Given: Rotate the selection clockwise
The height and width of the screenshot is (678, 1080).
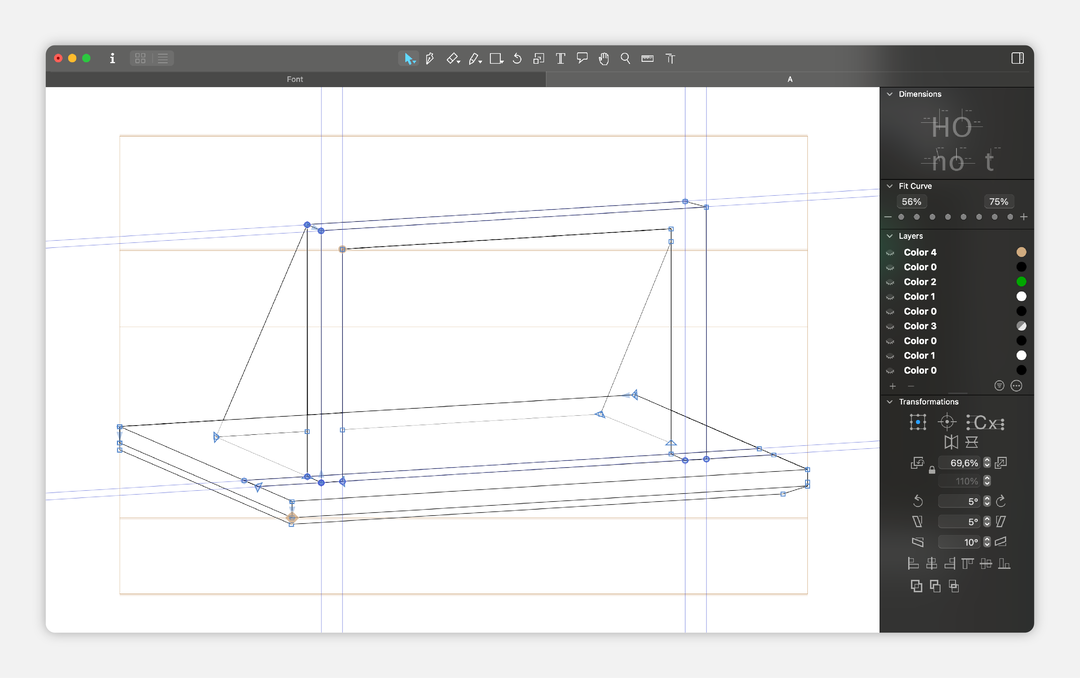Looking at the screenshot, I should point(1001,502).
